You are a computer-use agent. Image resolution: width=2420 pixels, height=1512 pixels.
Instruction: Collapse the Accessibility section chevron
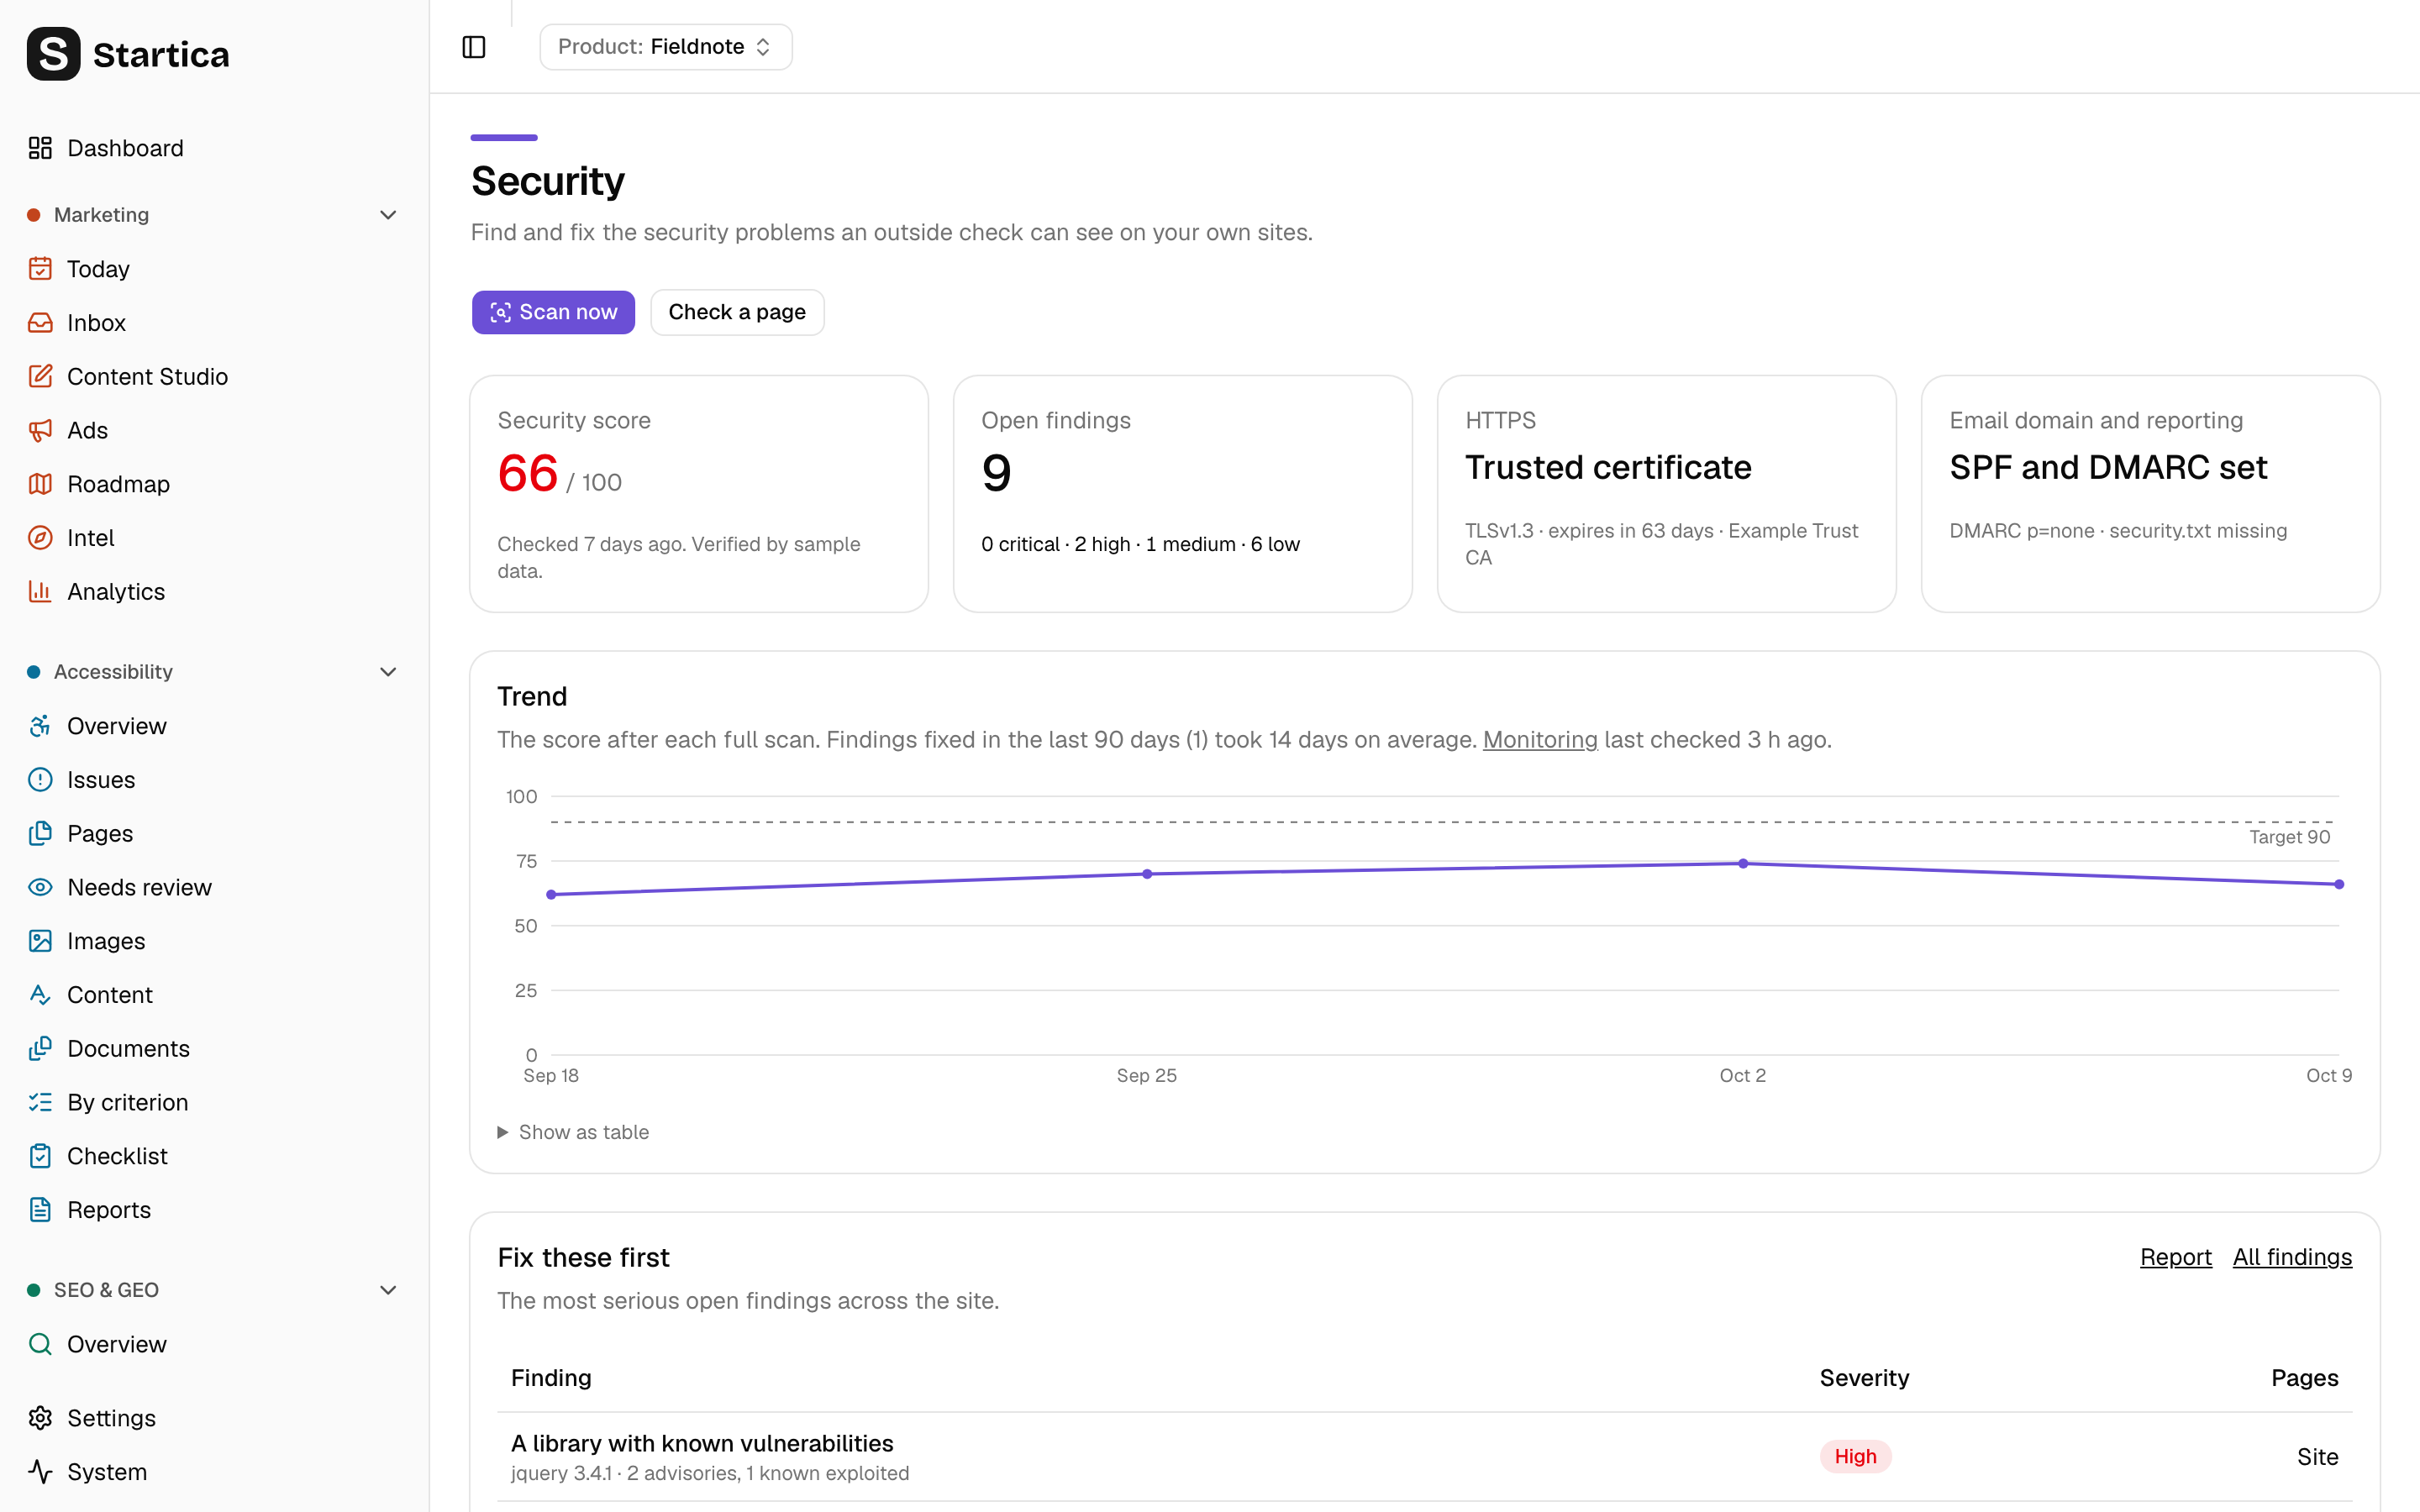click(389, 672)
